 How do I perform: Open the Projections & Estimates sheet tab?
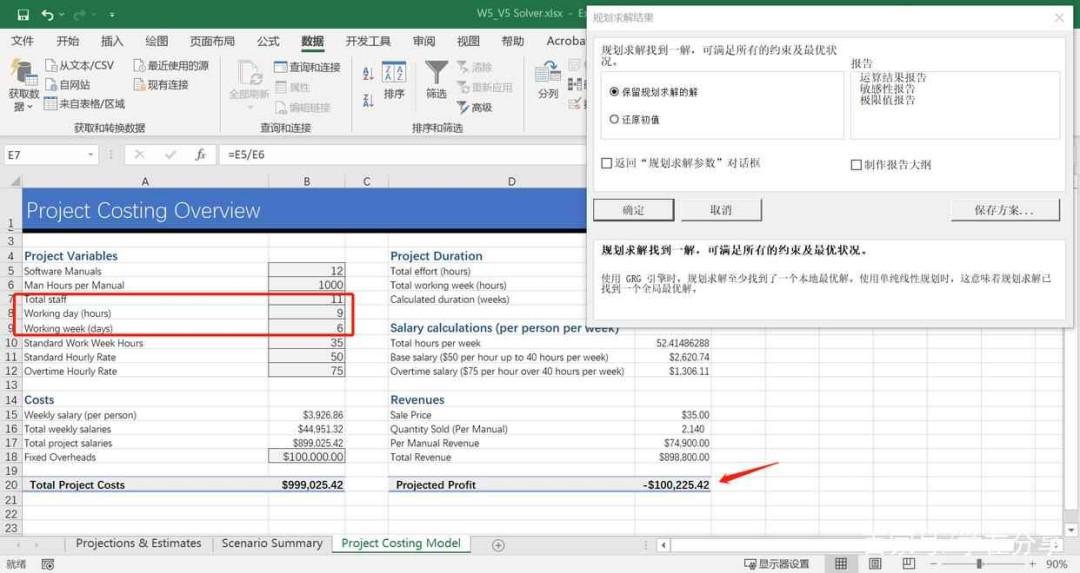[138, 543]
